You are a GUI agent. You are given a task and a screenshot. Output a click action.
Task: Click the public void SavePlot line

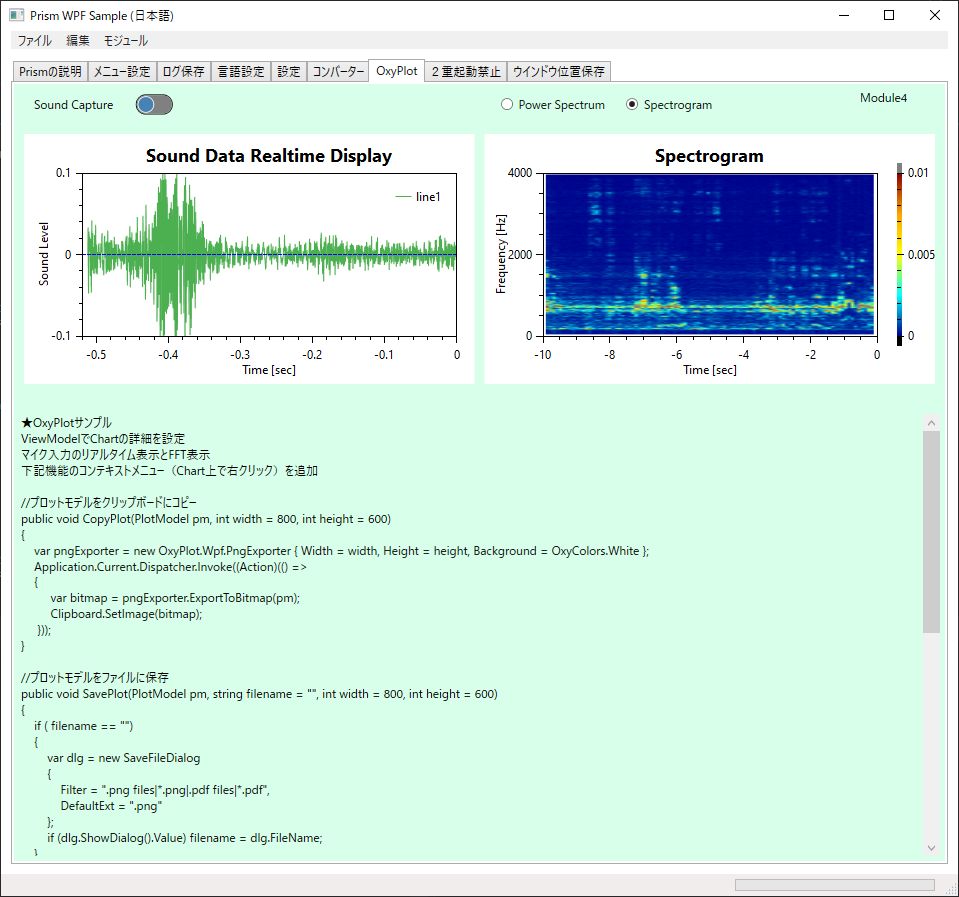(259, 694)
